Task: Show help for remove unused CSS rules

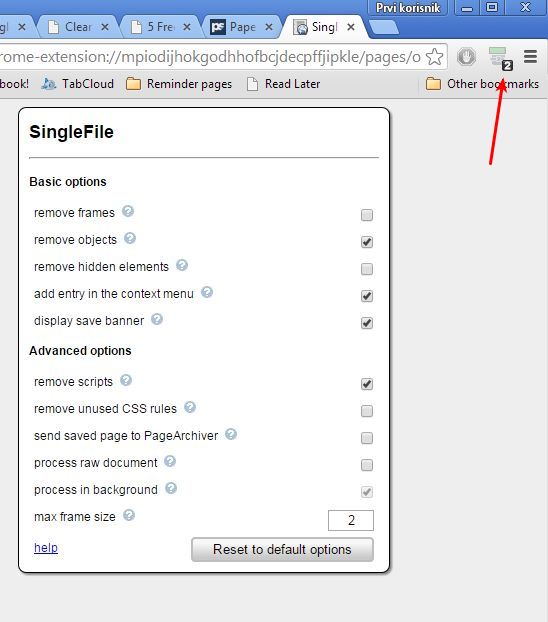Action: (190, 407)
